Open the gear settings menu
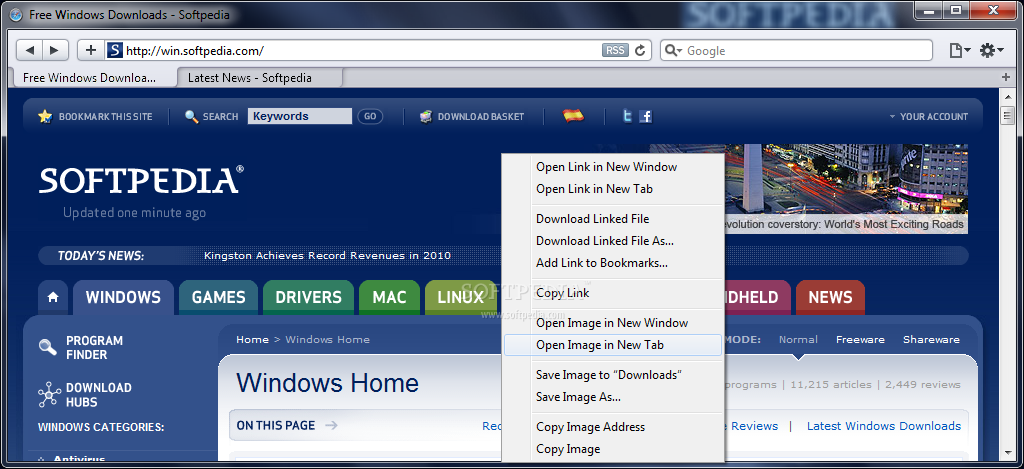The image size is (1024, 469). (x=991, y=50)
